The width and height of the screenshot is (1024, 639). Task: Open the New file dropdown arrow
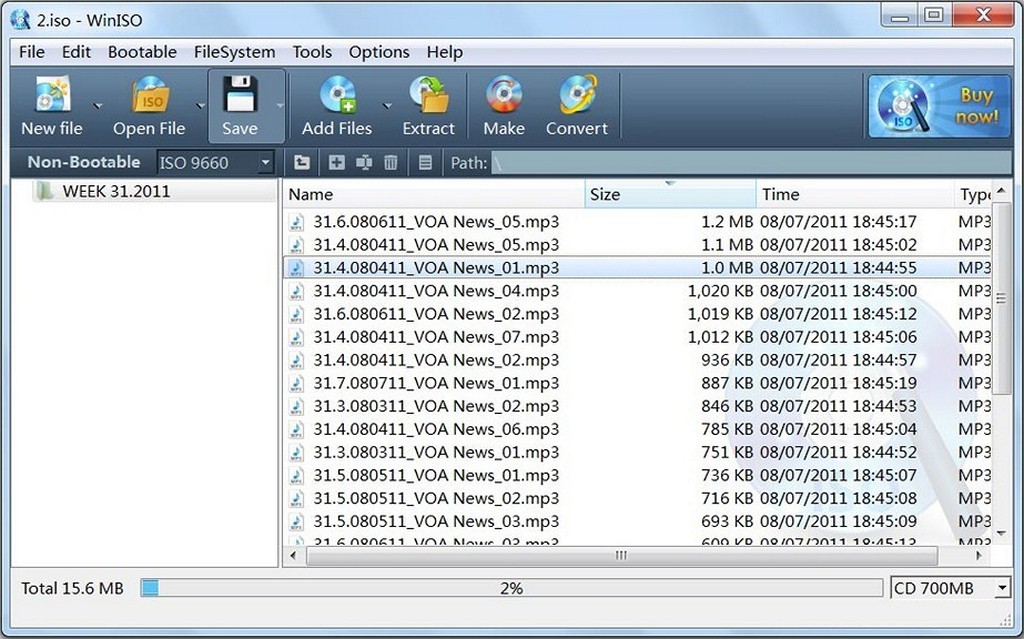click(x=97, y=105)
